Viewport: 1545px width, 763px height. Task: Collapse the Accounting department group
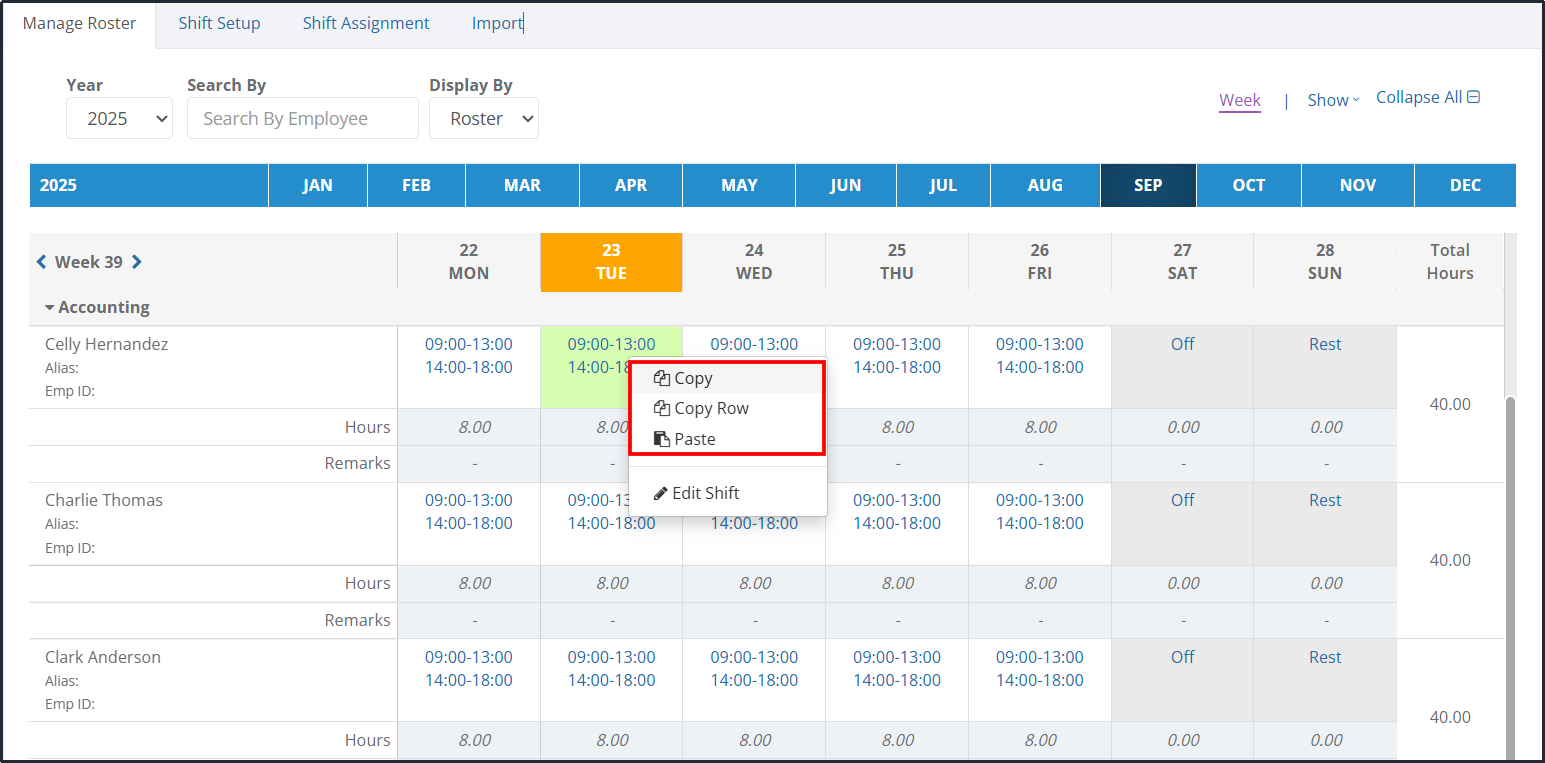(50, 308)
